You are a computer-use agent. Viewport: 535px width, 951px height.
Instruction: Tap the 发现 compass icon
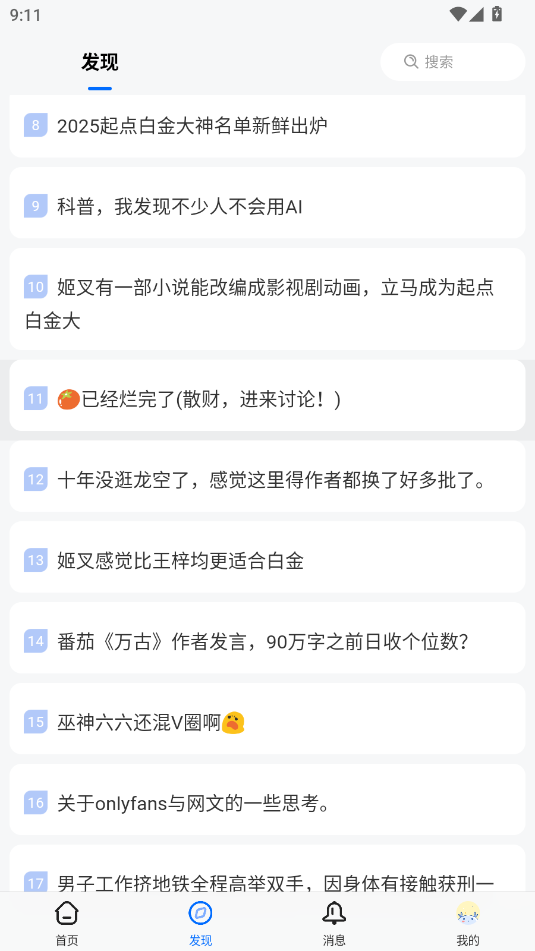[200, 913]
